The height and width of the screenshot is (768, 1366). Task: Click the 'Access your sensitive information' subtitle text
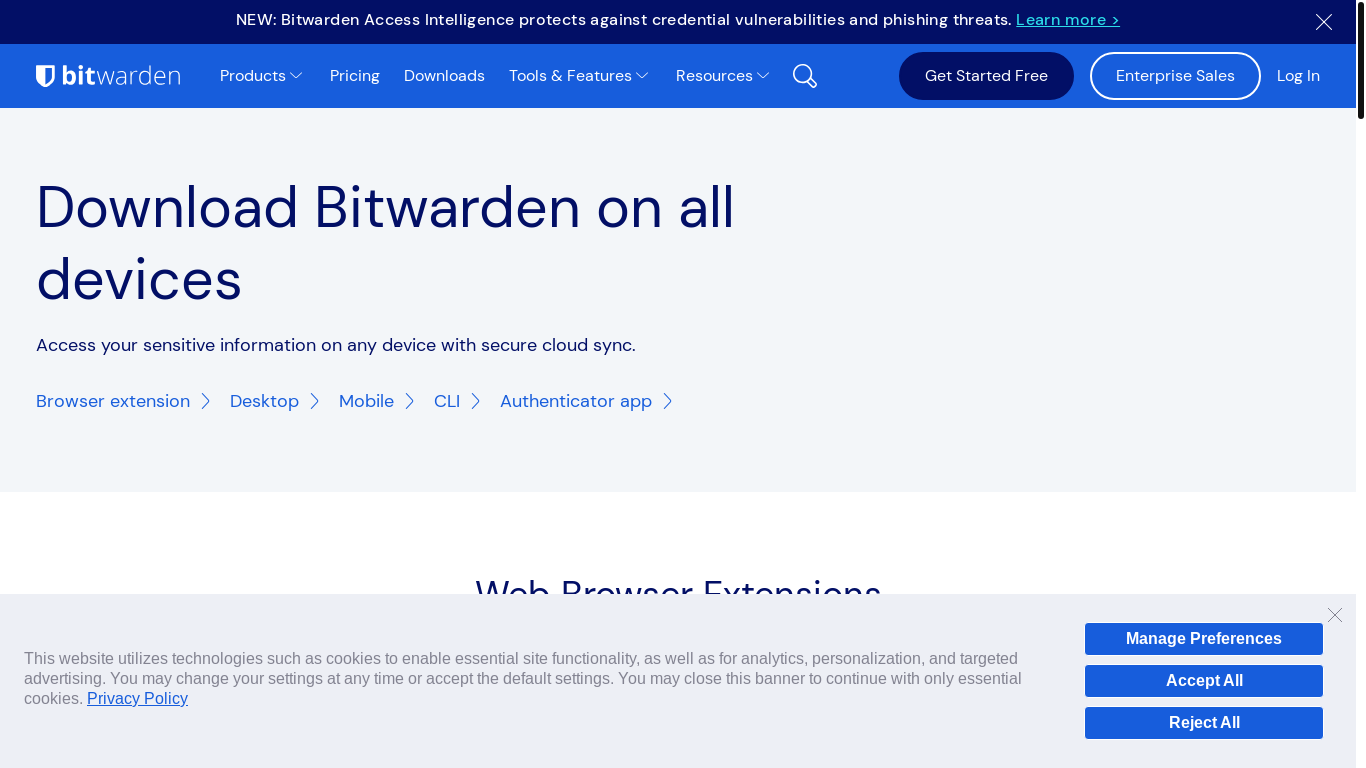(336, 345)
